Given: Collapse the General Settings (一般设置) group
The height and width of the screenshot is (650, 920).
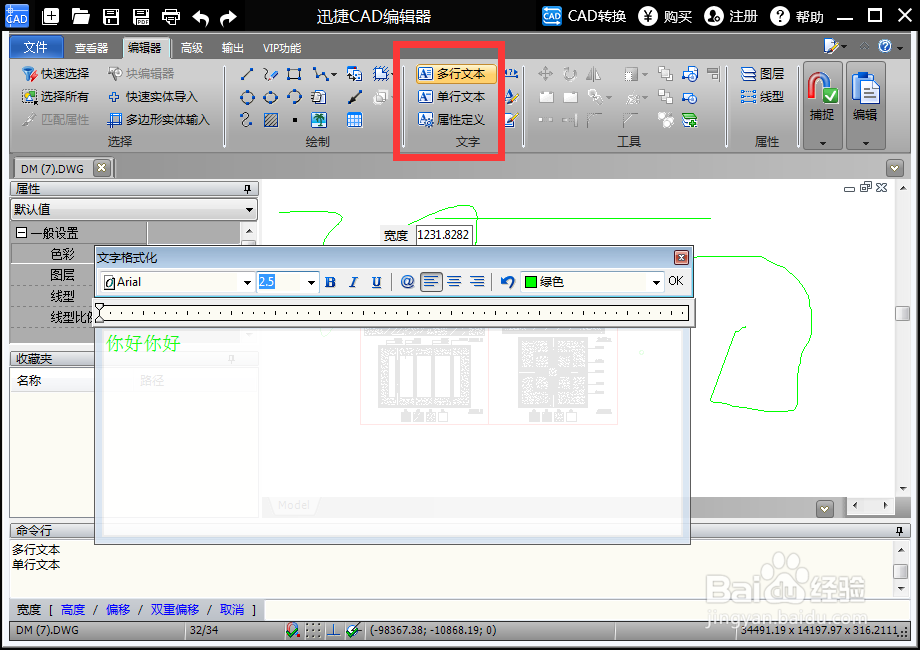Looking at the screenshot, I should click(22, 233).
